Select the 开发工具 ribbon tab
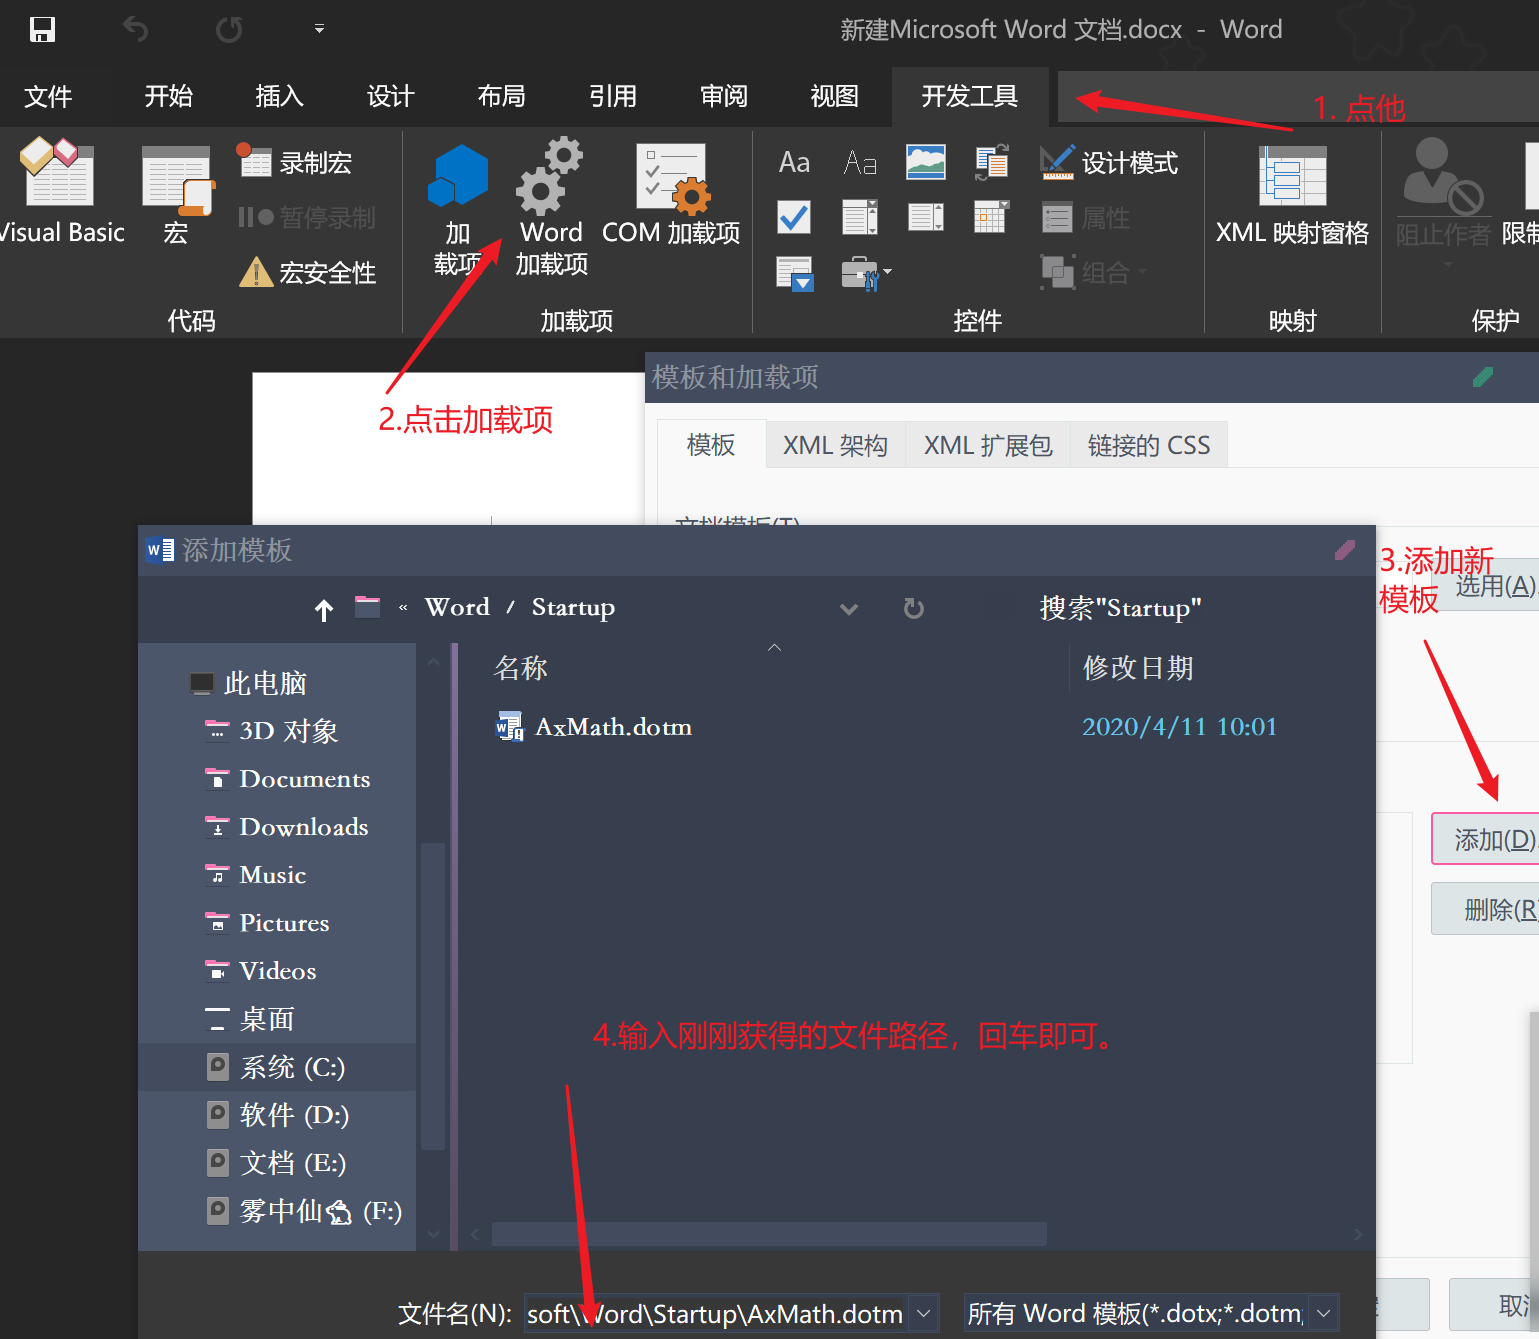1539x1339 pixels. (969, 96)
